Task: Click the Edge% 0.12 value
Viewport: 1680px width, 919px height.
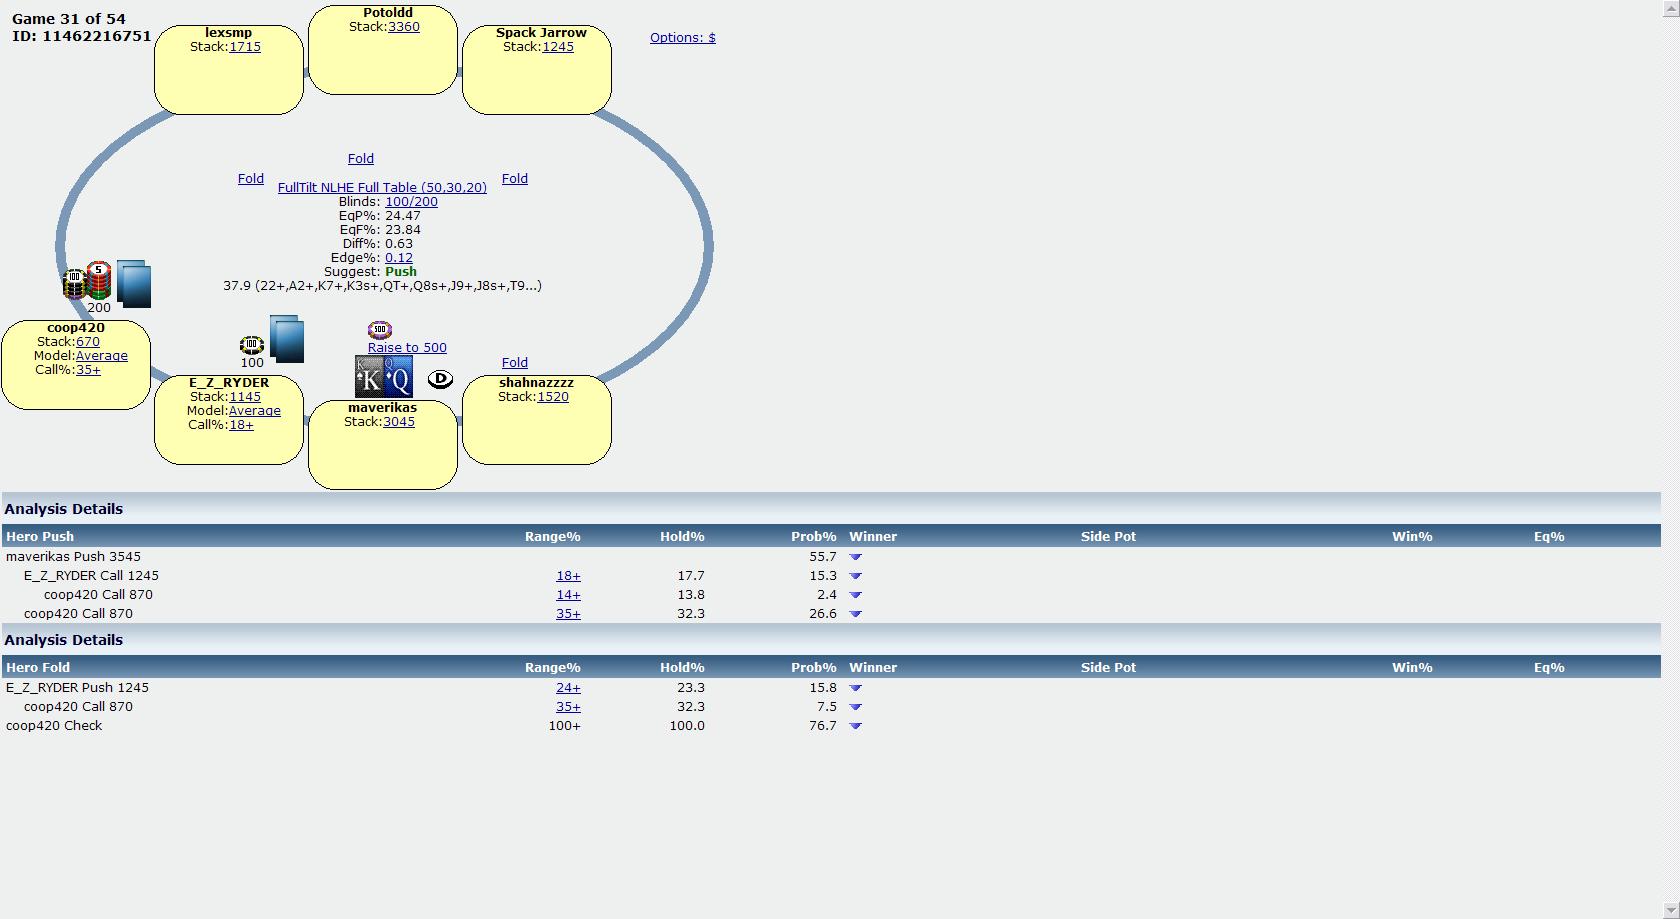Action: pyautogui.click(x=399, y=258)
